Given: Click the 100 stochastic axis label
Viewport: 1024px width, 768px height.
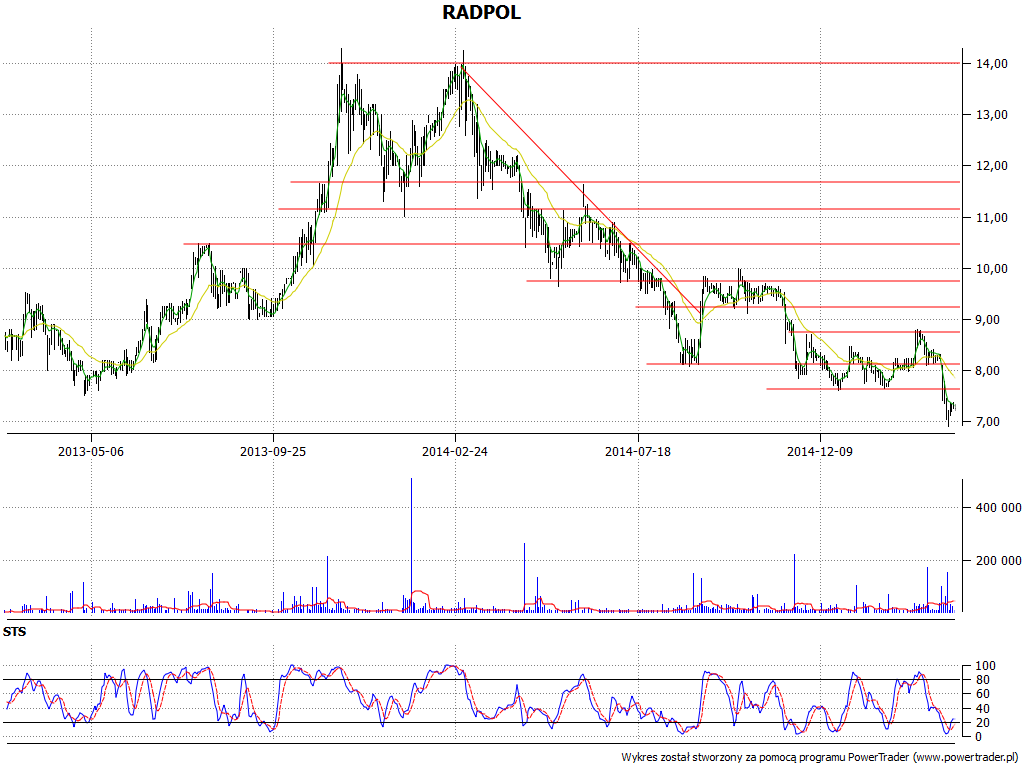Looking at the screenshot, I should pyautogui.click(x=985, y=666).
